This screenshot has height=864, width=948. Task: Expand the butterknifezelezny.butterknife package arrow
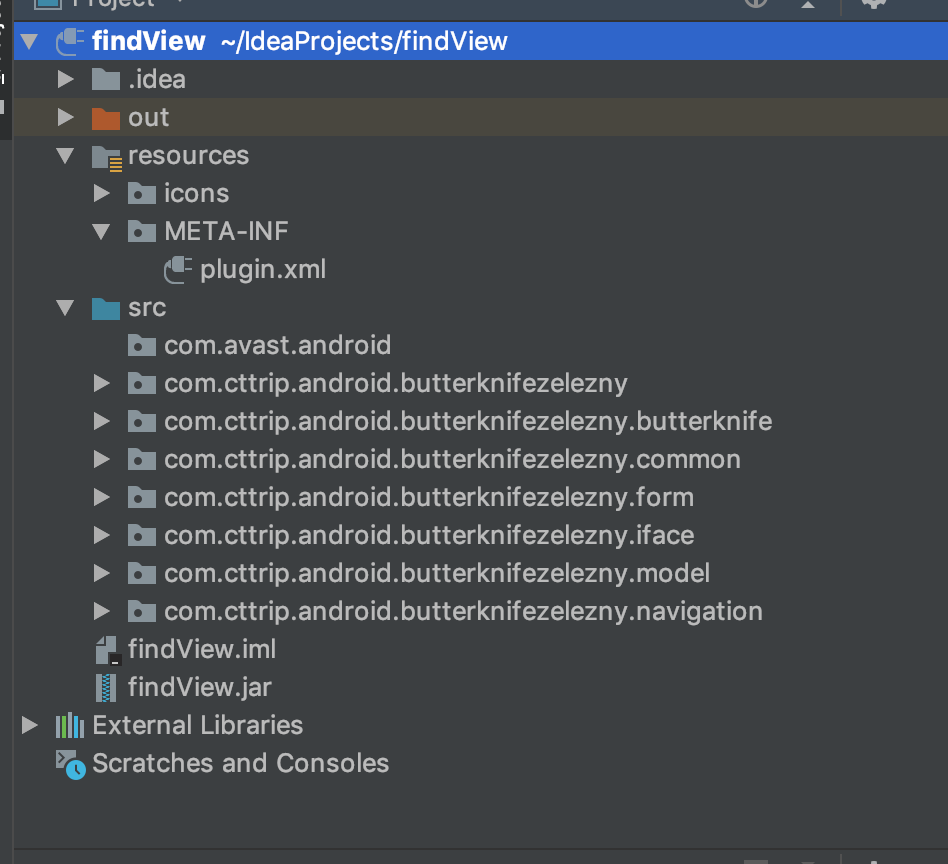point(102,421)
